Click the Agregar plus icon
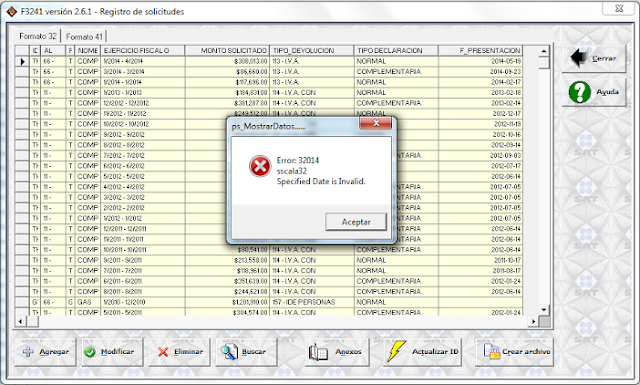This screenshot has height=385, width=640. pos(28,352)
